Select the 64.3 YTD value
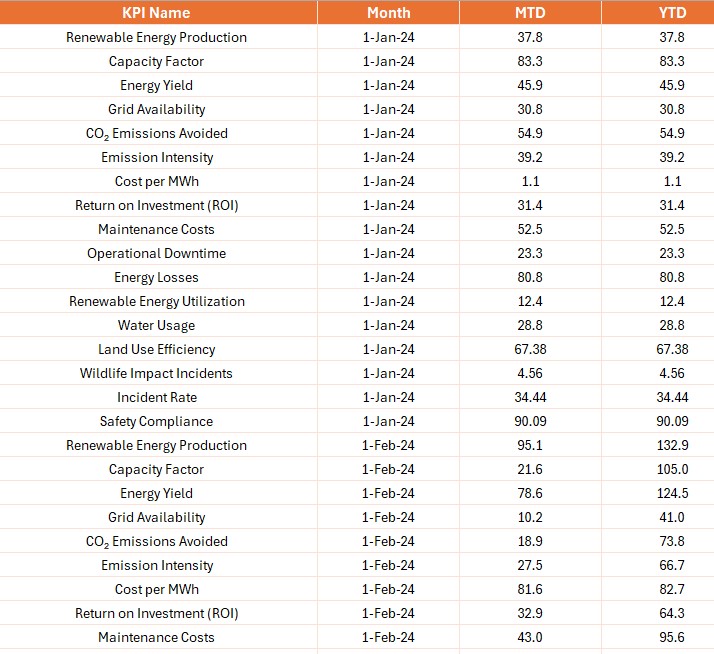This screenshot has width=714, height=654. pos(672,613)
